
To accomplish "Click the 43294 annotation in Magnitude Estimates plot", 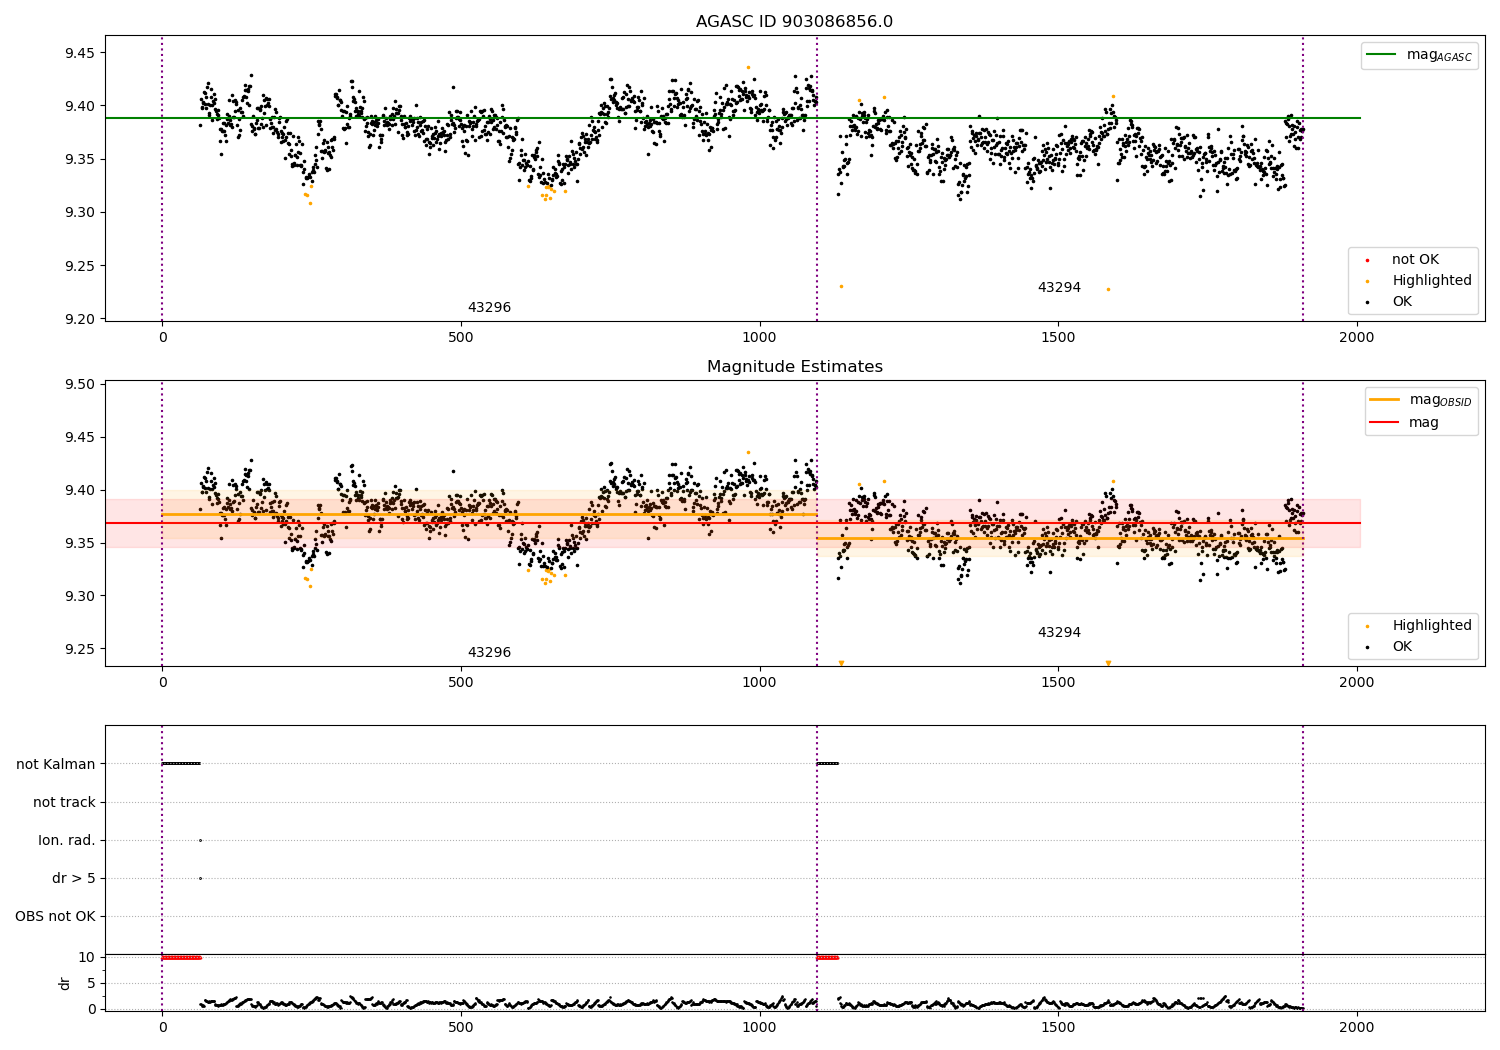I will tap(1059, 633).
